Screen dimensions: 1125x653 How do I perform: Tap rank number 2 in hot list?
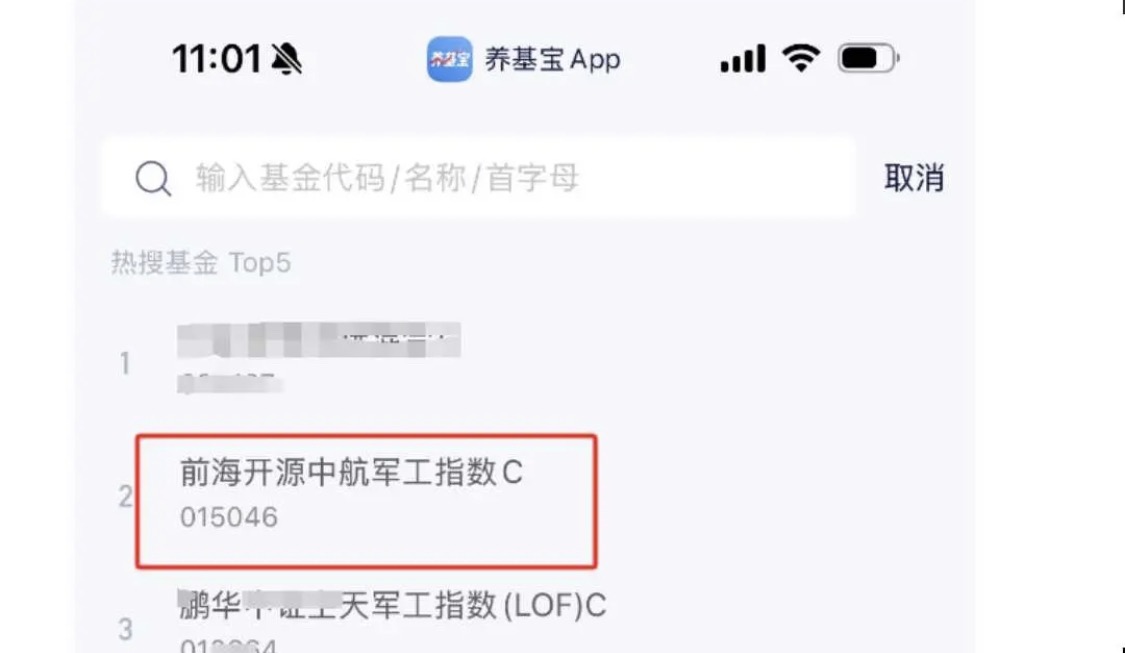(126, 497)
